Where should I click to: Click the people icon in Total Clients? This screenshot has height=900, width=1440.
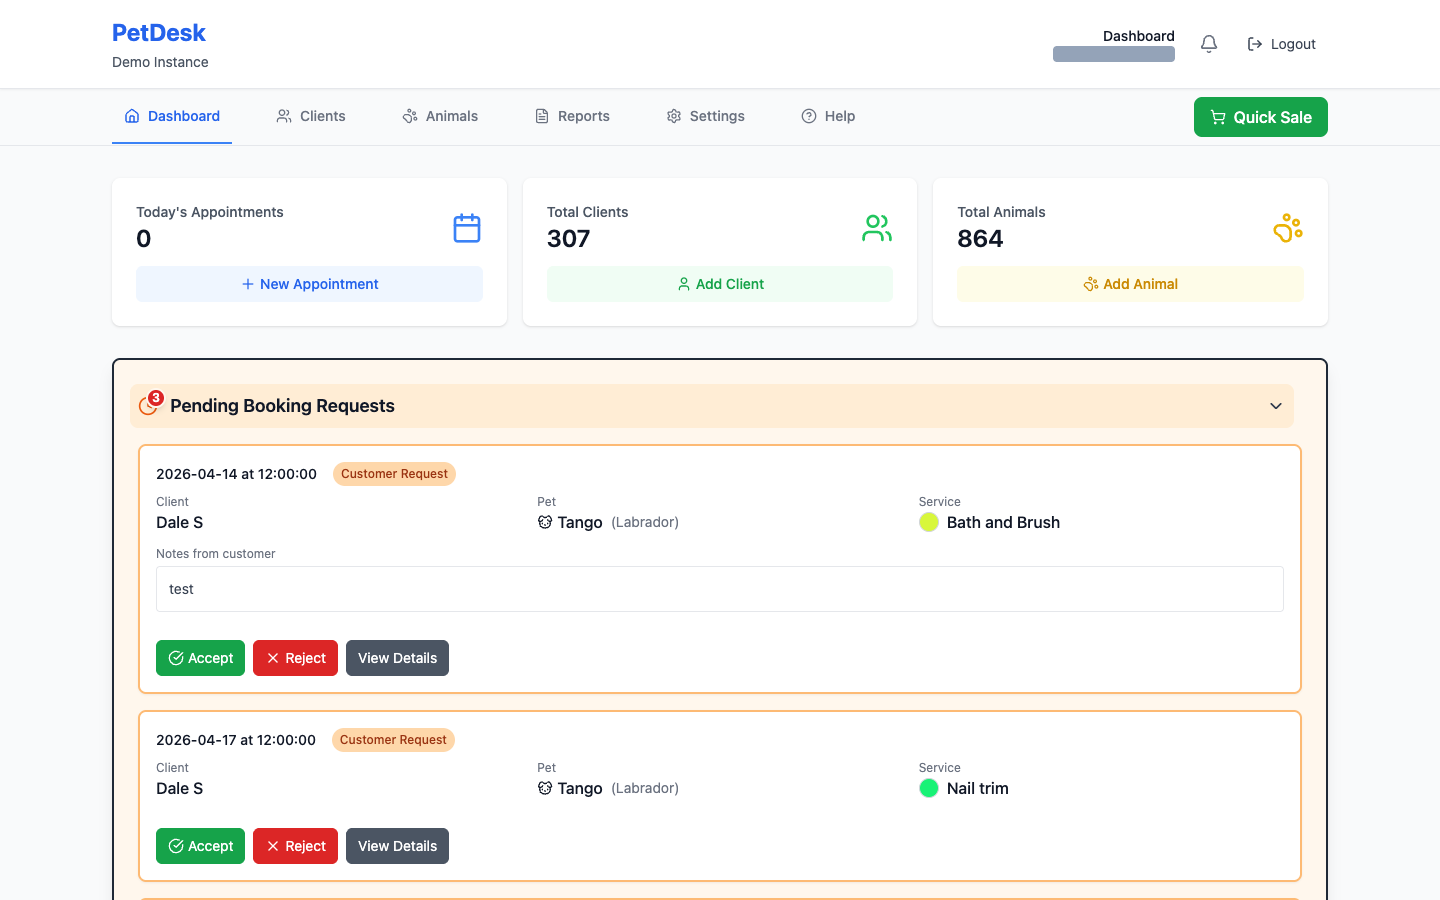(x=877, y=228)
